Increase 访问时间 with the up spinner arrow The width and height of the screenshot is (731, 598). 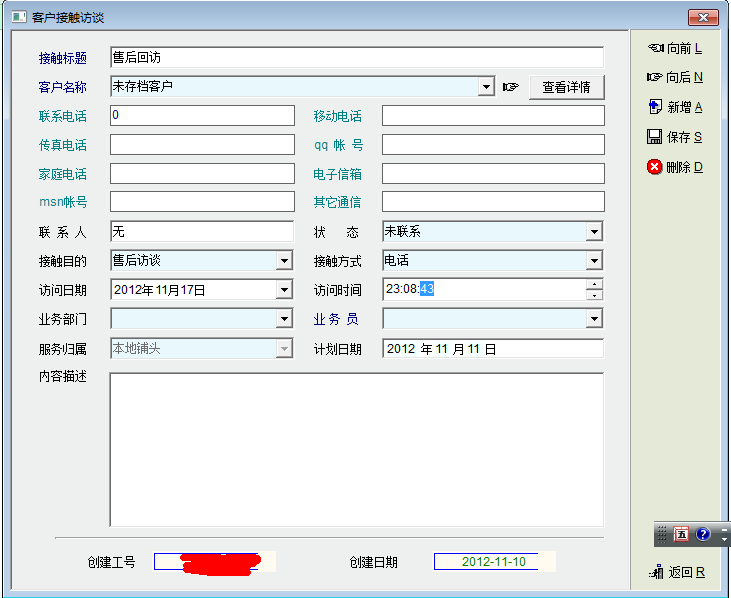pyautogui.click(x=595, y=284)
